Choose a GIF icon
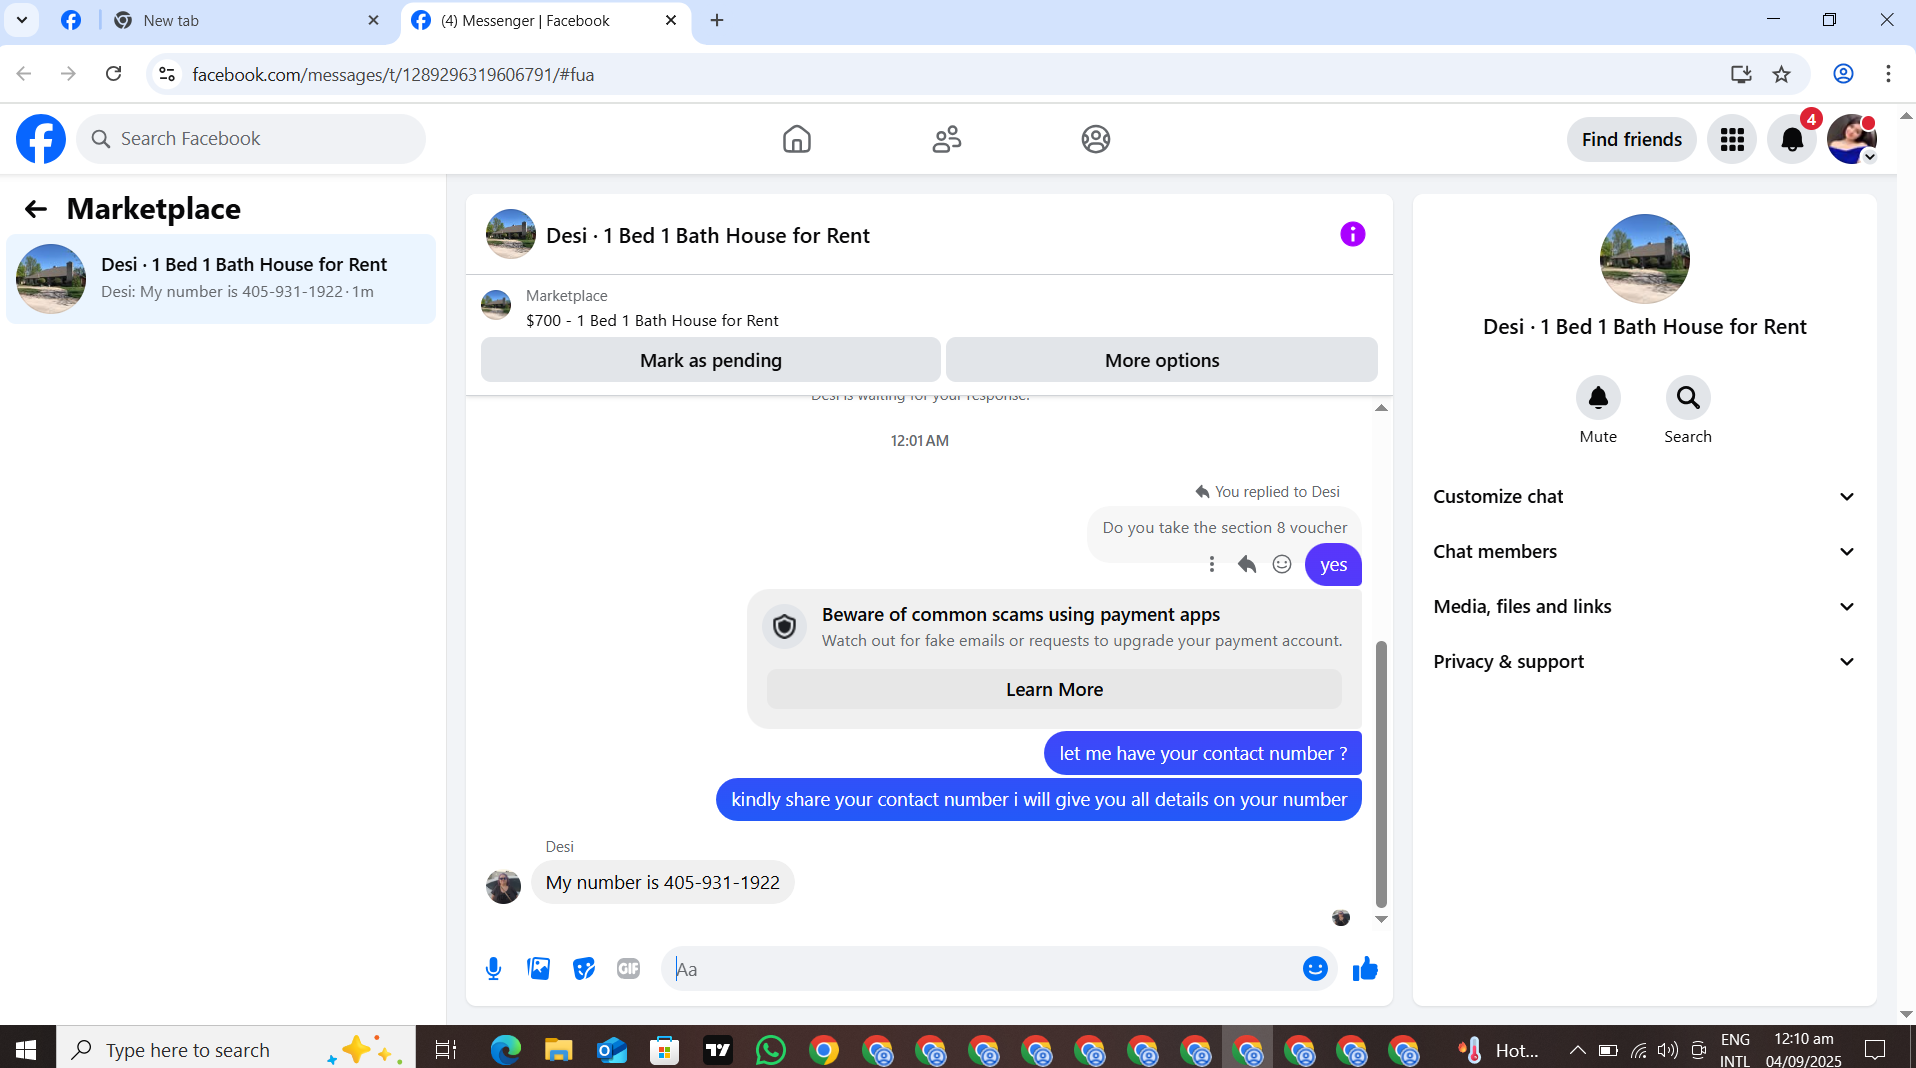1916x1068 pixels. pos(629,969)
